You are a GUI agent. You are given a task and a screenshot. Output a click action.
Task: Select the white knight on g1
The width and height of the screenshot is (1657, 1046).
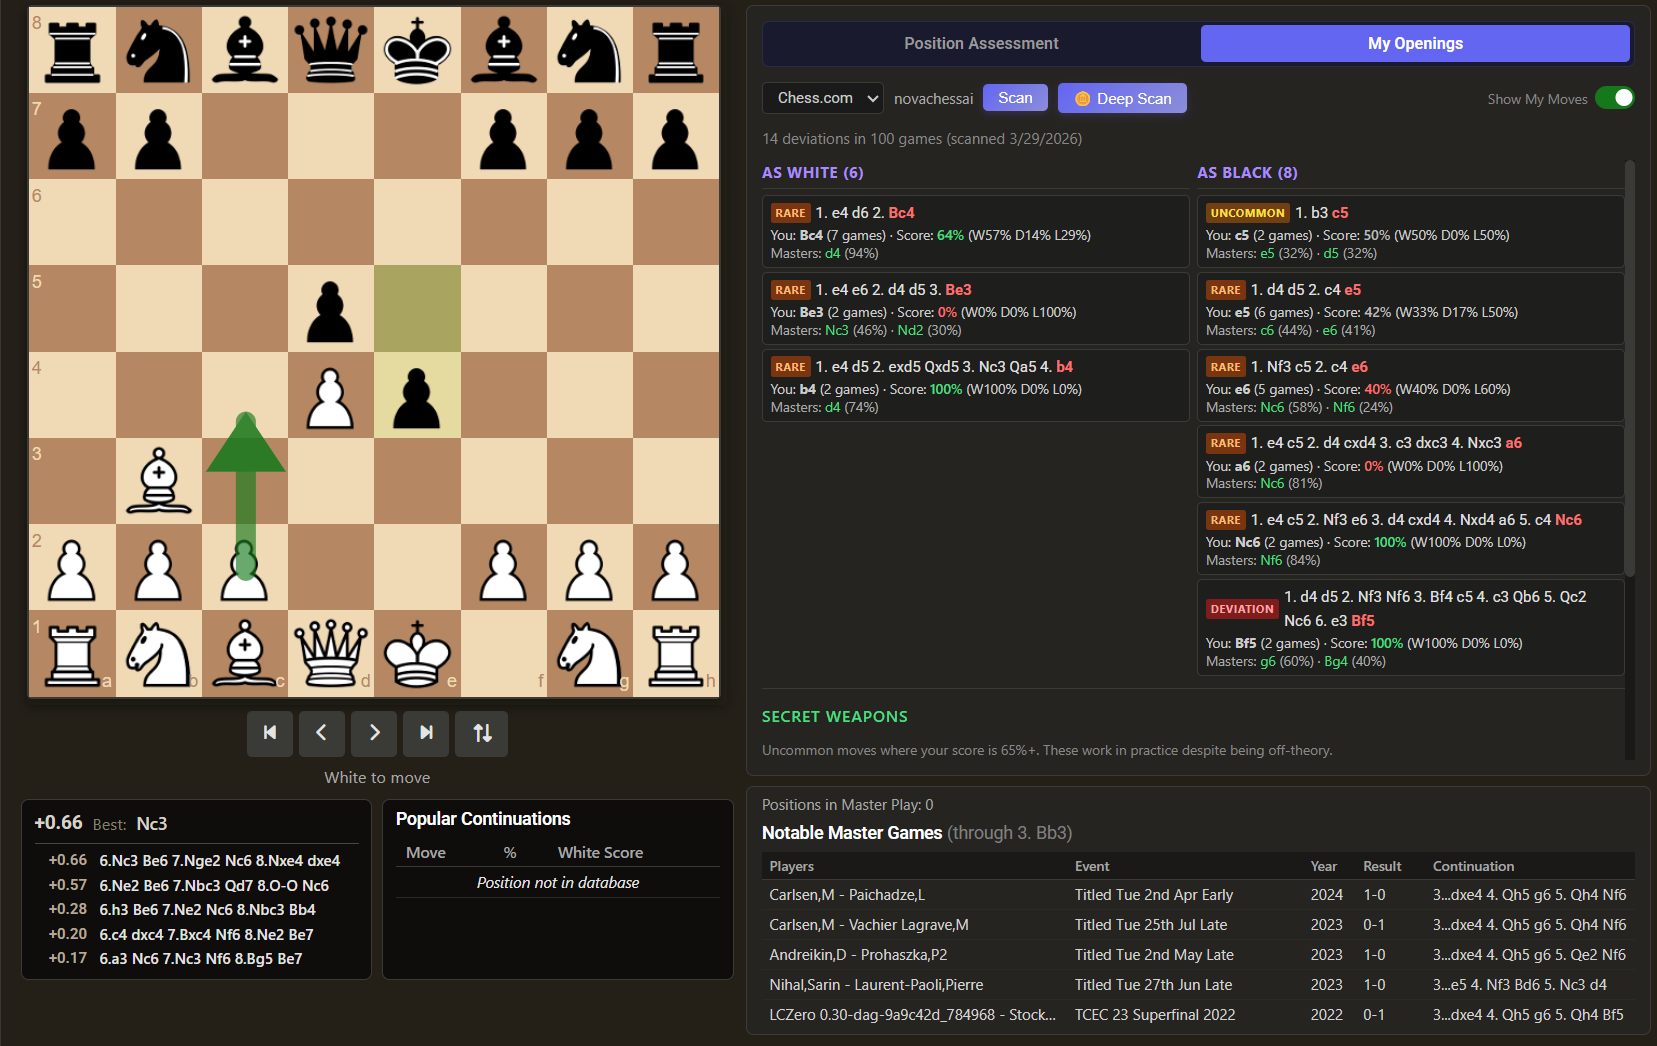click(x=589, y=653)
